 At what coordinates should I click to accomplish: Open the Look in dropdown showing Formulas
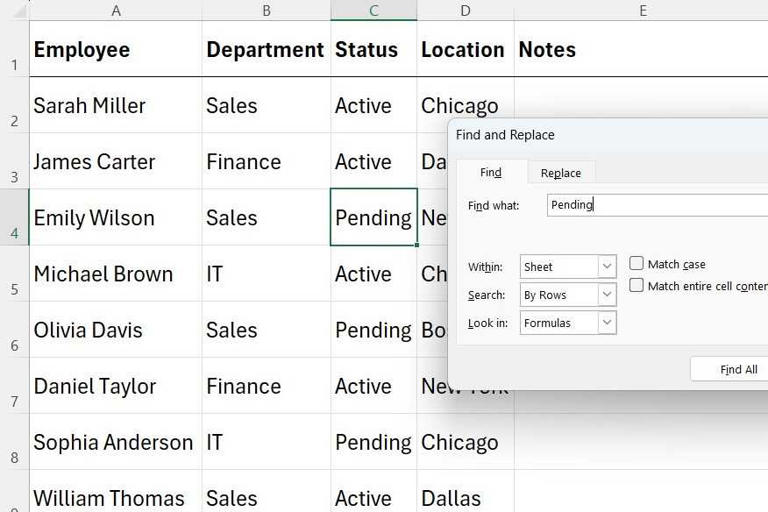(x=568, y=323)
